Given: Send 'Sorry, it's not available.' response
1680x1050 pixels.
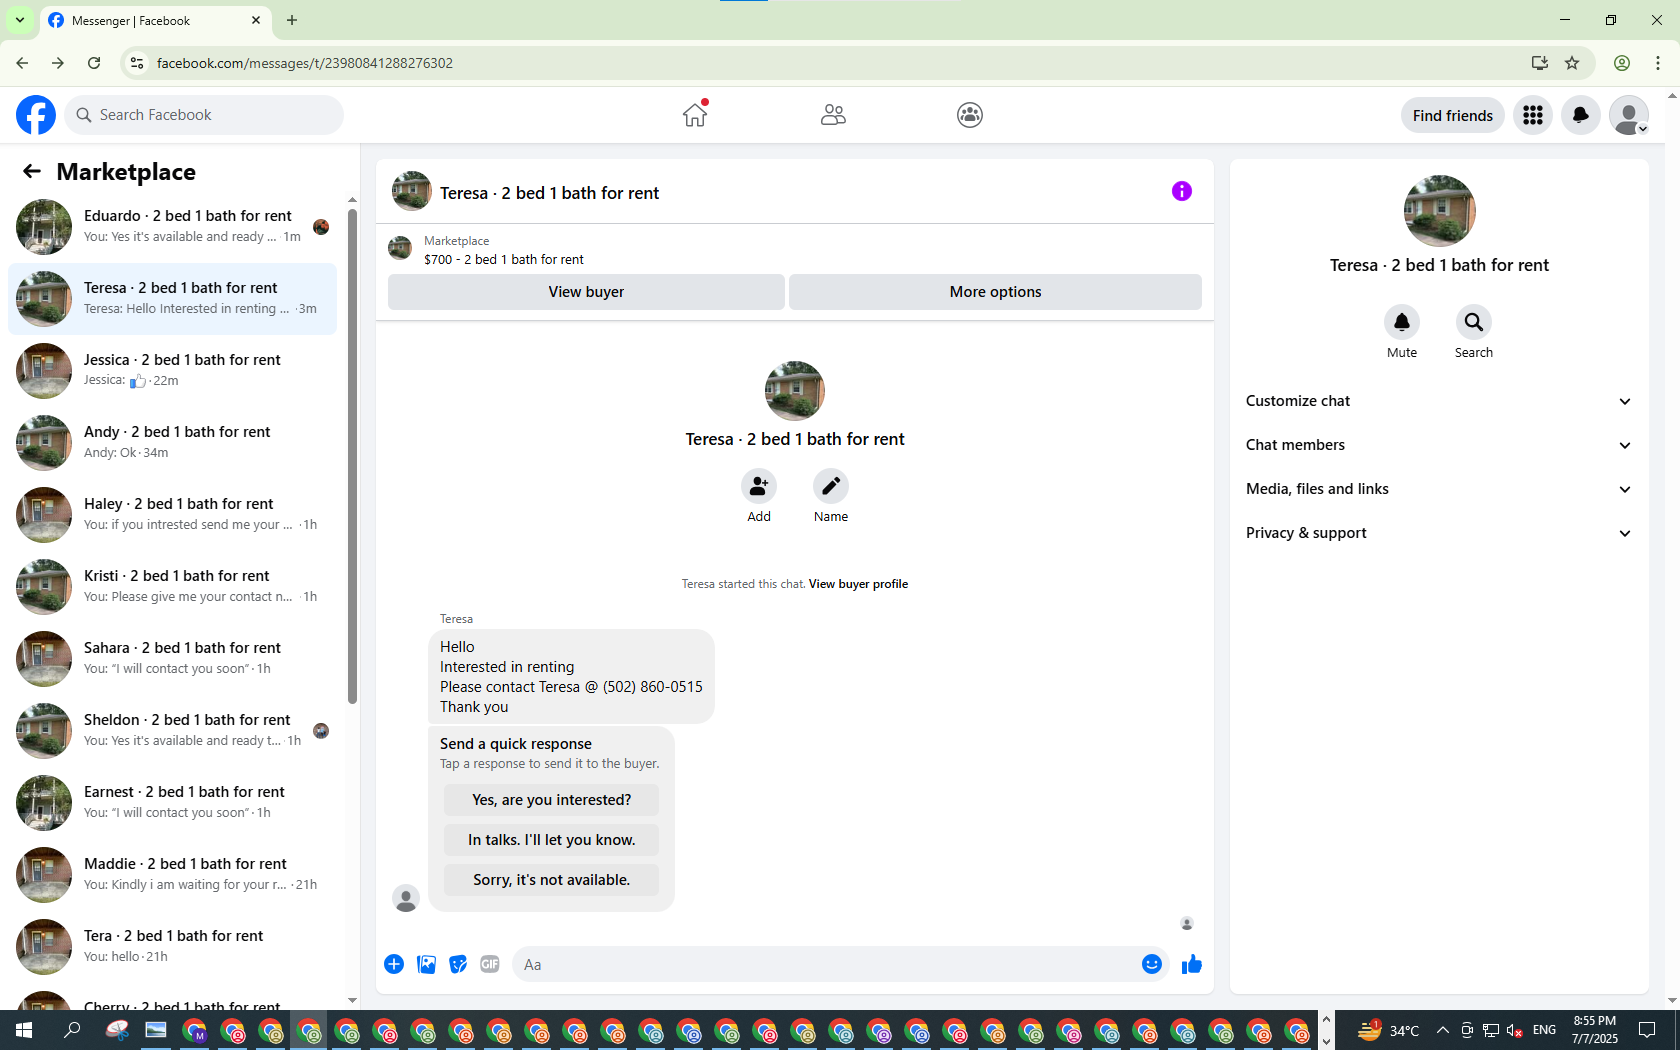Looking at the screenshot, I should tap(551, 880).
